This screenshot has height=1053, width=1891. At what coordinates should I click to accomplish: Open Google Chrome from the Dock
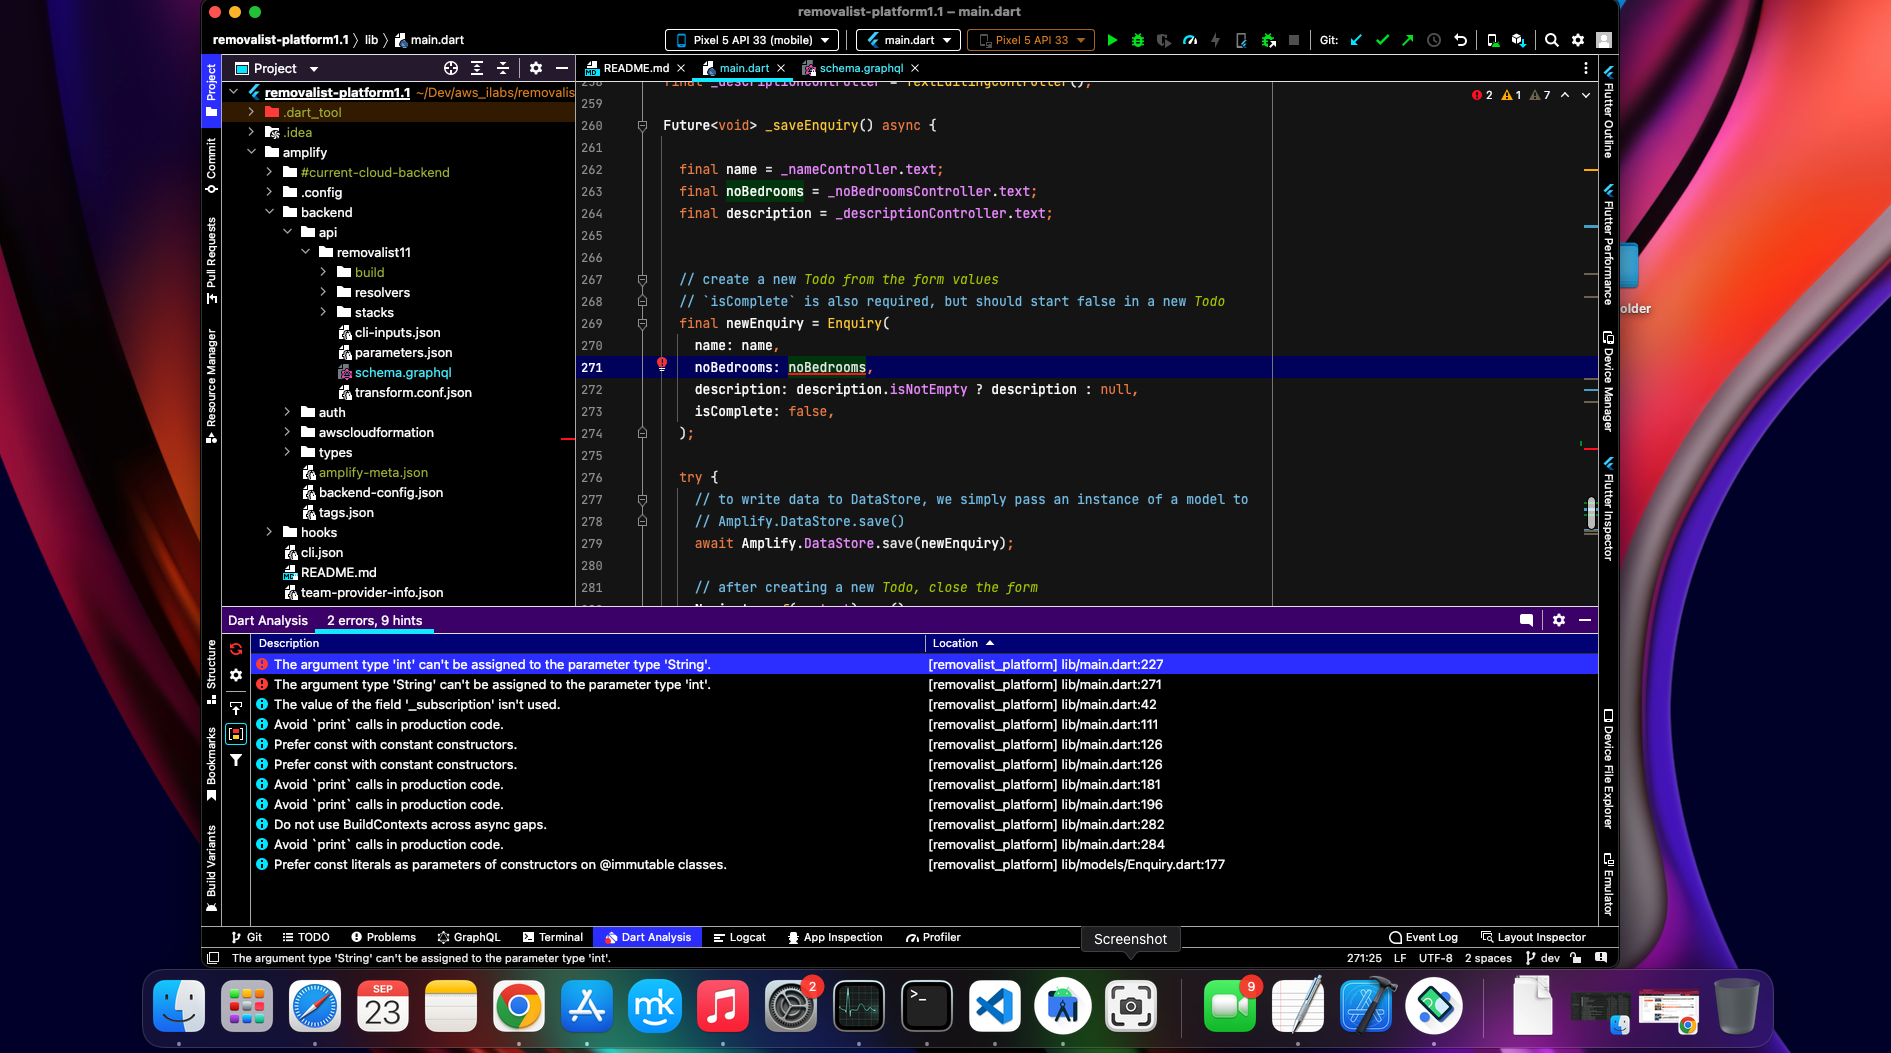[519, 1006]
